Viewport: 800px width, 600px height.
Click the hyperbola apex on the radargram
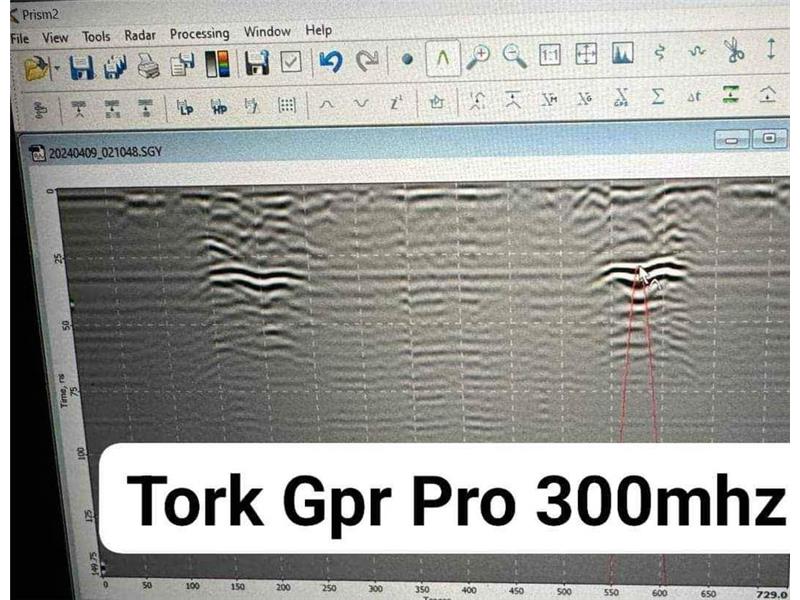[x=638, y=269]
